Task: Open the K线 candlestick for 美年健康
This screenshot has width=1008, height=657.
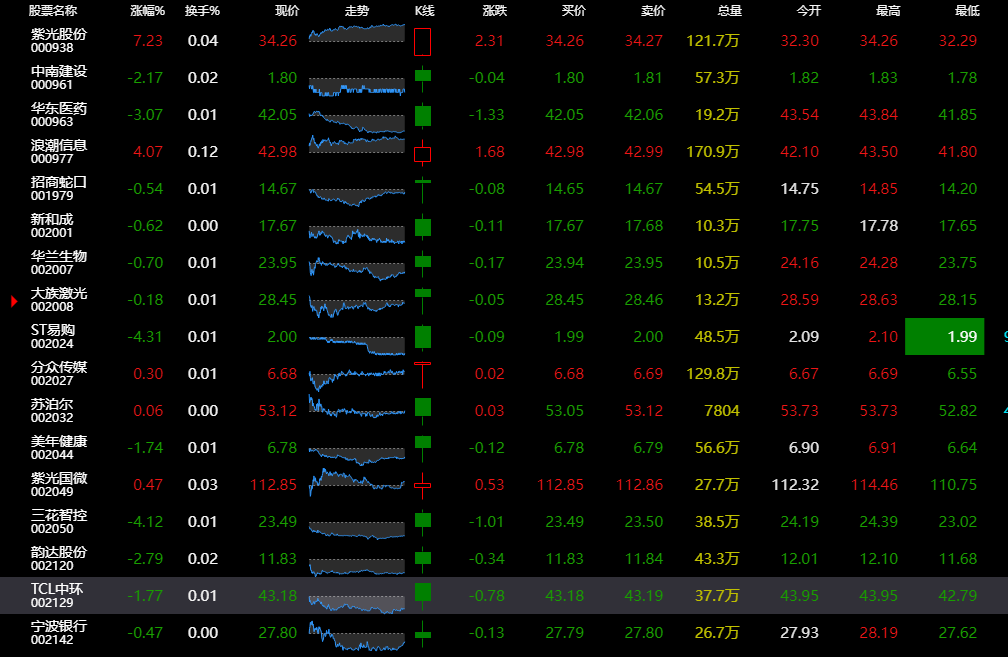Action: point(422,448)
